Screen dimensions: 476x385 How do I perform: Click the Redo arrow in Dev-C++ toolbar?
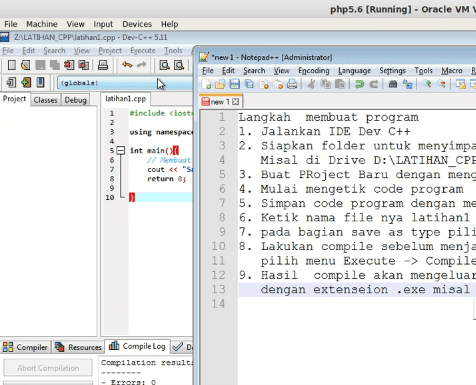[x=142, y=65]
